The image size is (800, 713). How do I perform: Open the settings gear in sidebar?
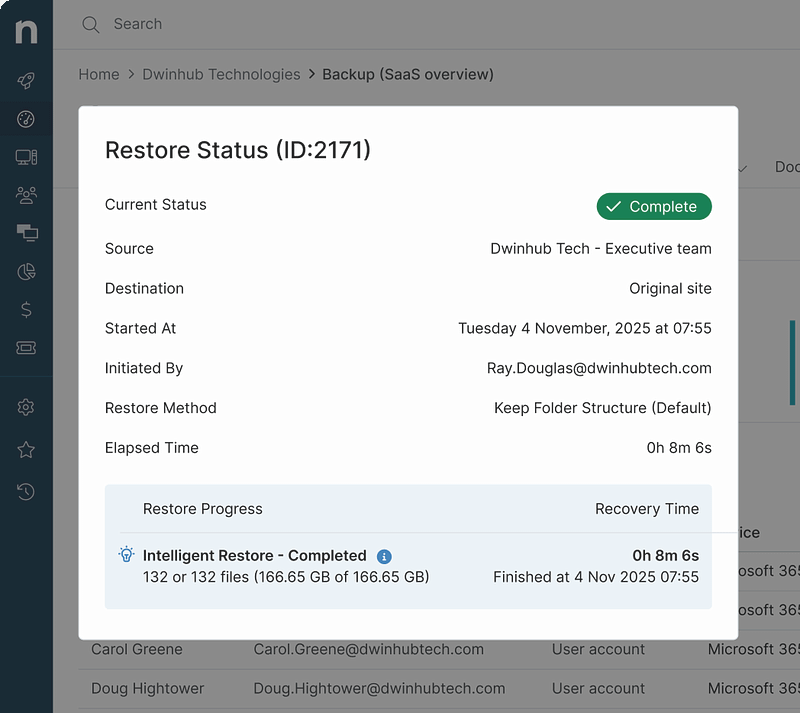click(x=26, y=407)
